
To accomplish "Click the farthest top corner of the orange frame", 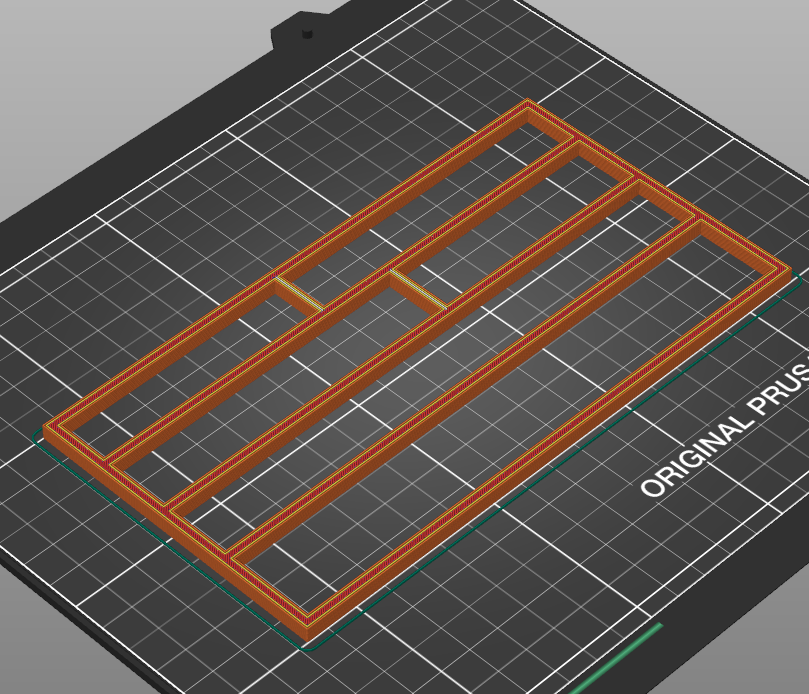I will click(528, 104).
